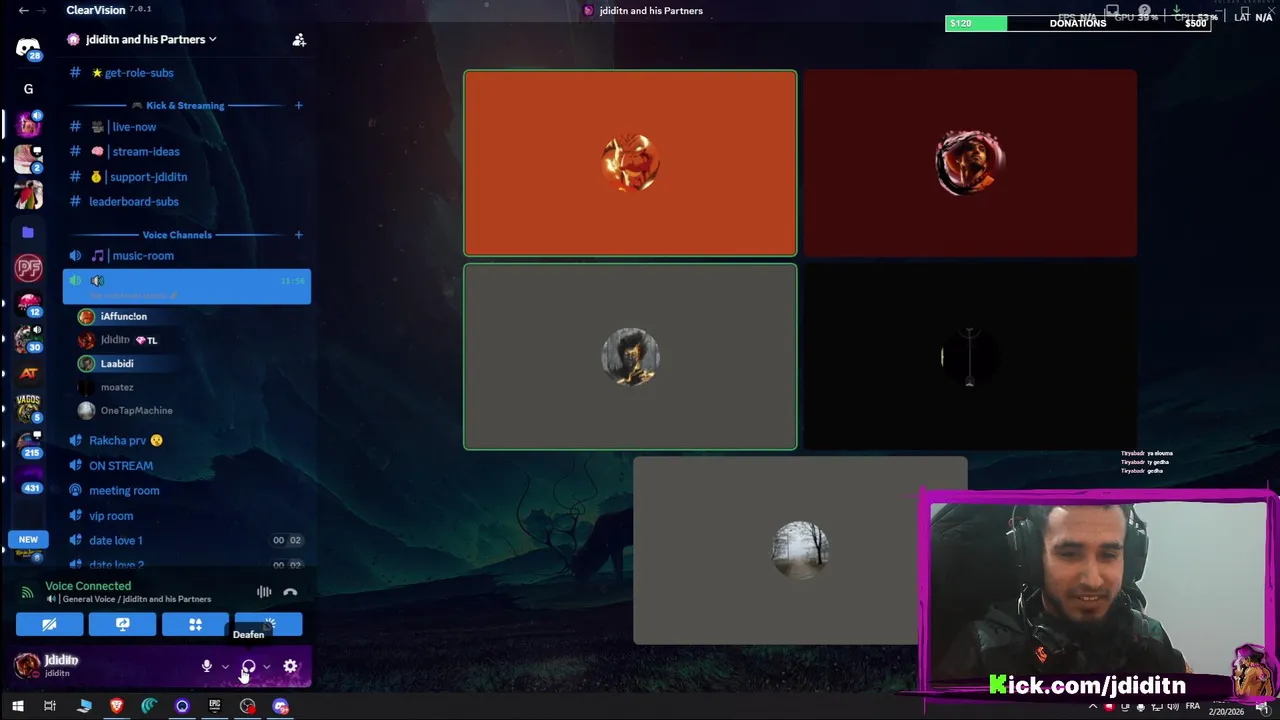Image resolution: width=1280 pixels, height=720 pixels.
Task: Toggle microphone mute
Action: coord(207,666)
